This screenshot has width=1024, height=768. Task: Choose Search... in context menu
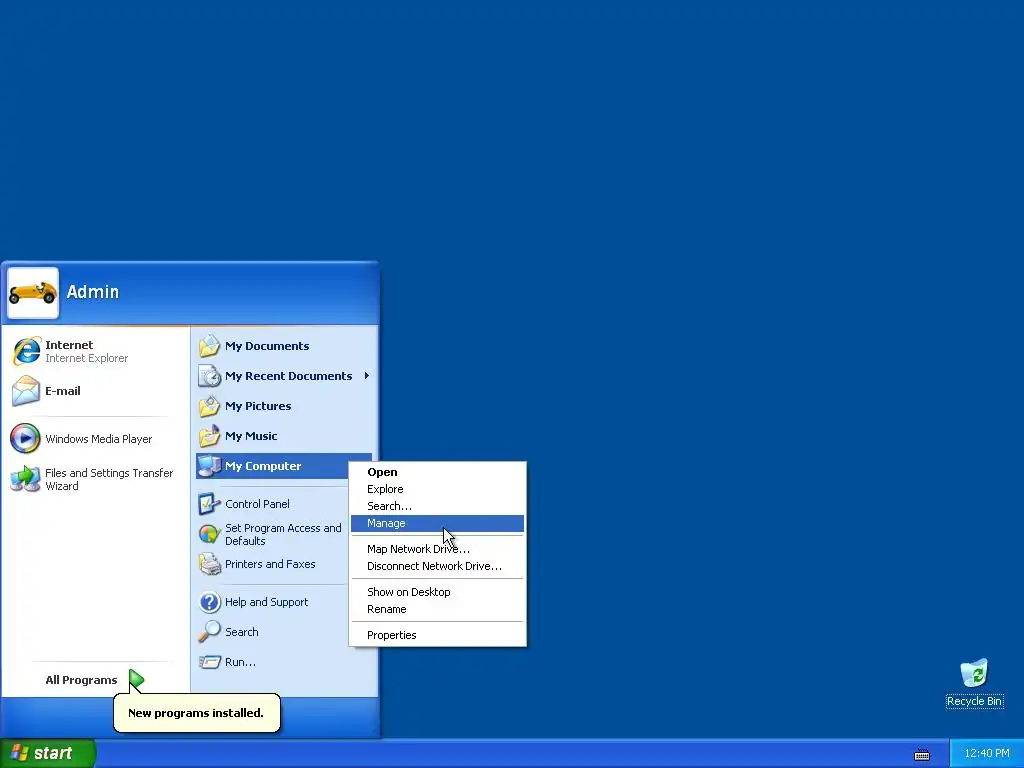click(x=437, y=506)
